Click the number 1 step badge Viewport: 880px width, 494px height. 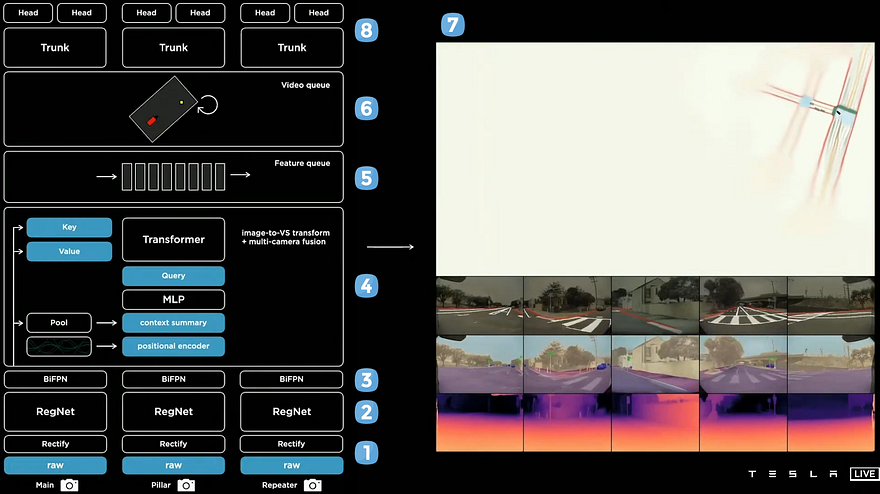click(366, 452)
